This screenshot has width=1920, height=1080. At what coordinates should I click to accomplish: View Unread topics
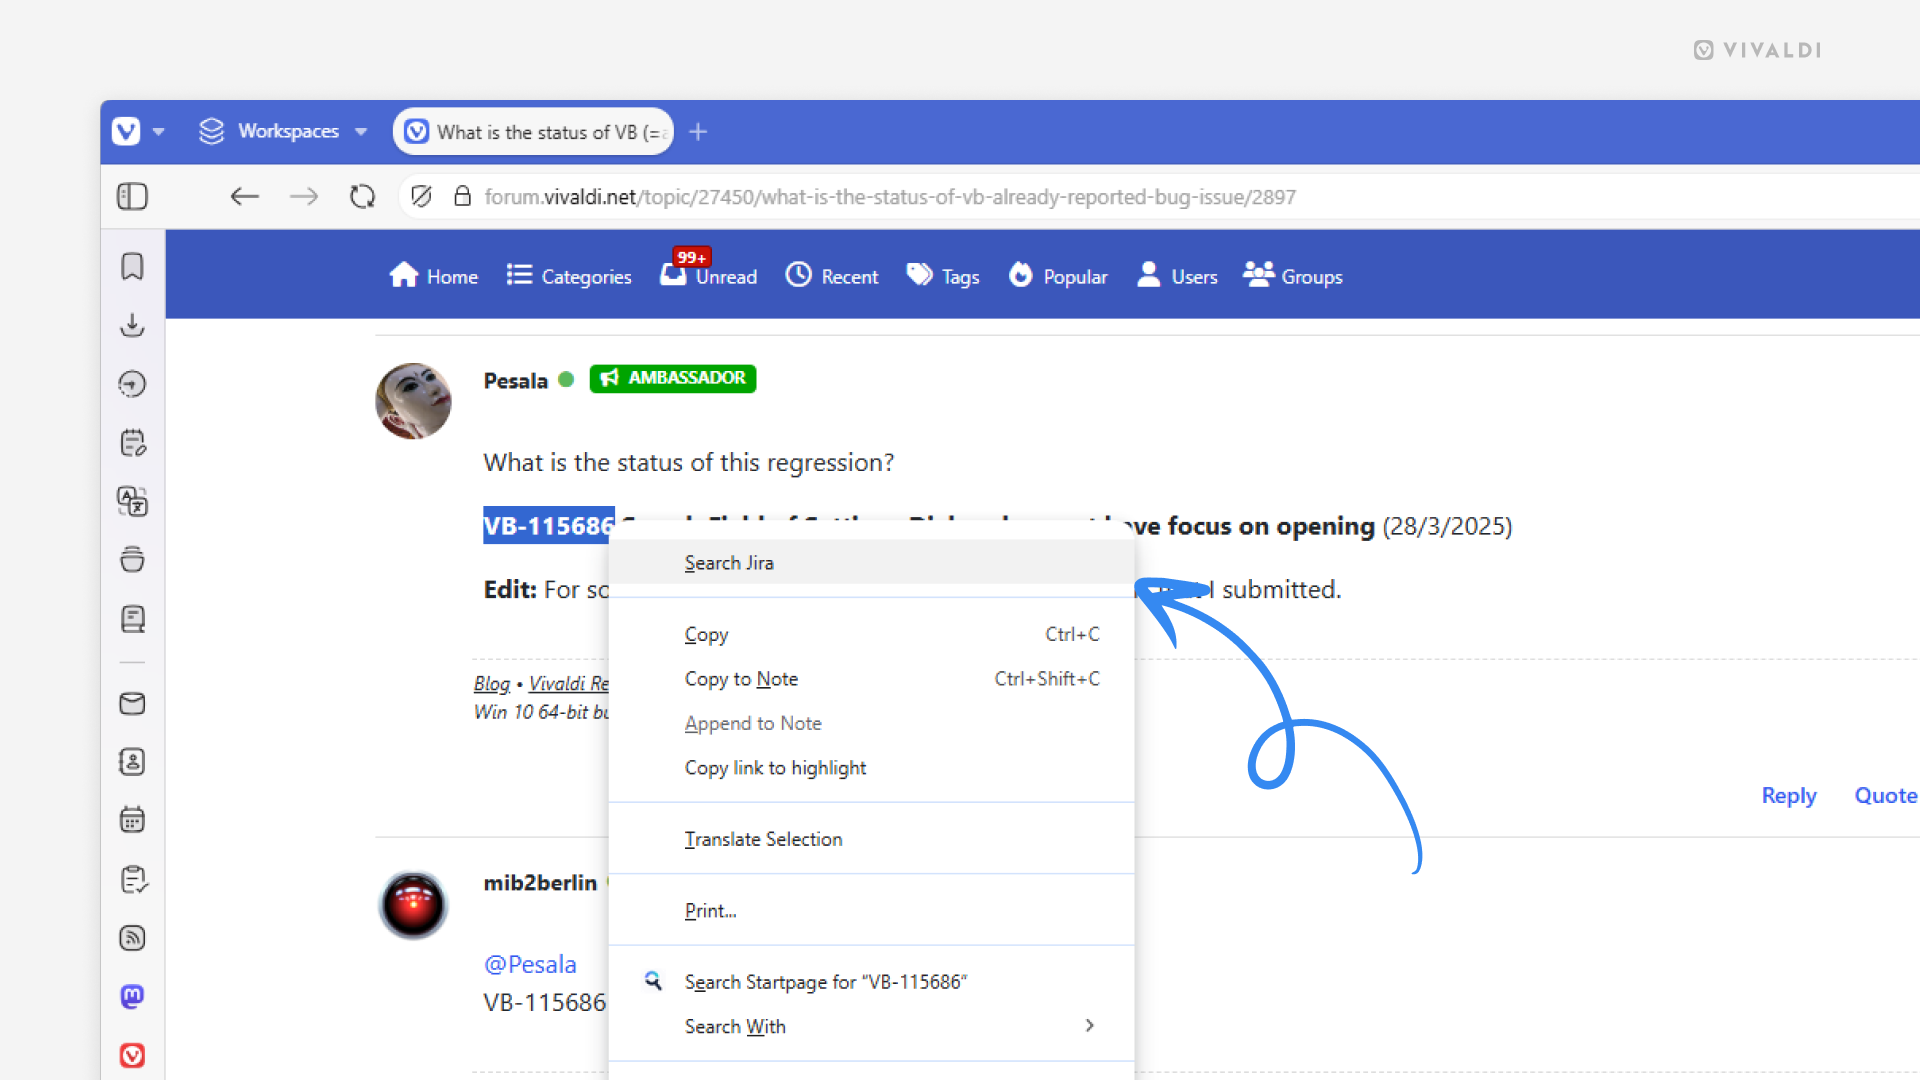coord(709,274)
